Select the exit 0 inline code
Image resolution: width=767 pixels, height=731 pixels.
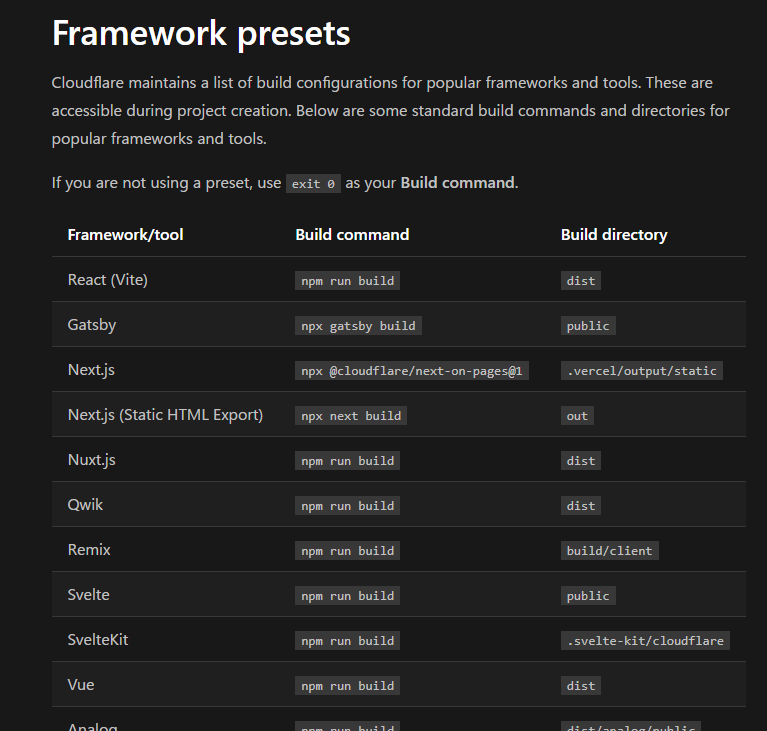(x=313, y=183)
